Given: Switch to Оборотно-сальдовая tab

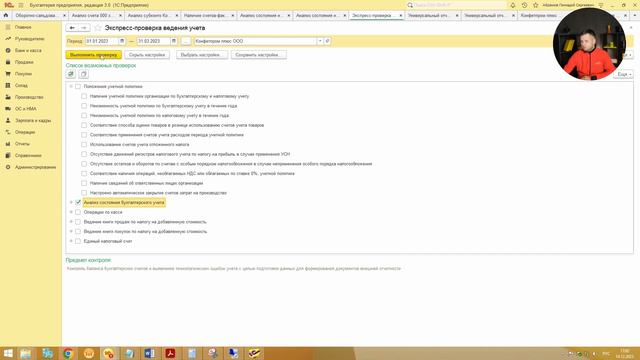Looking at the screenshot, I should [36, 15].
